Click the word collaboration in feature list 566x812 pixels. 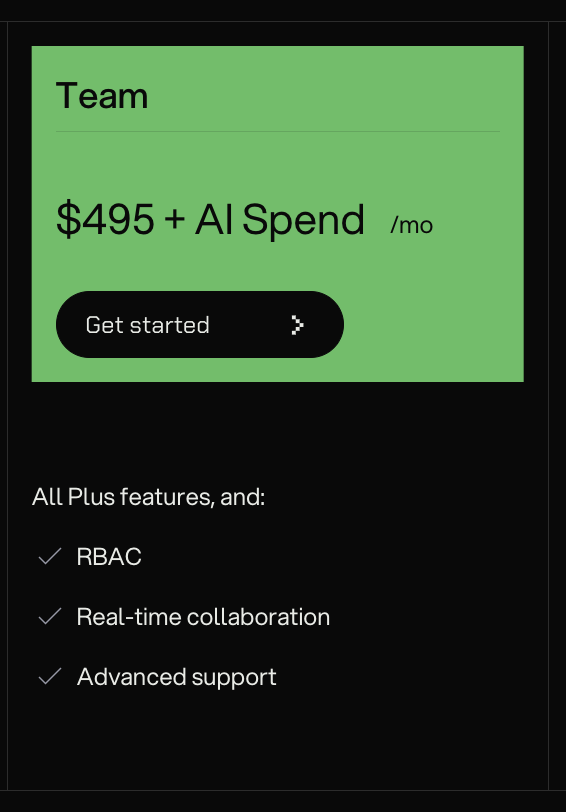(258, 617)
